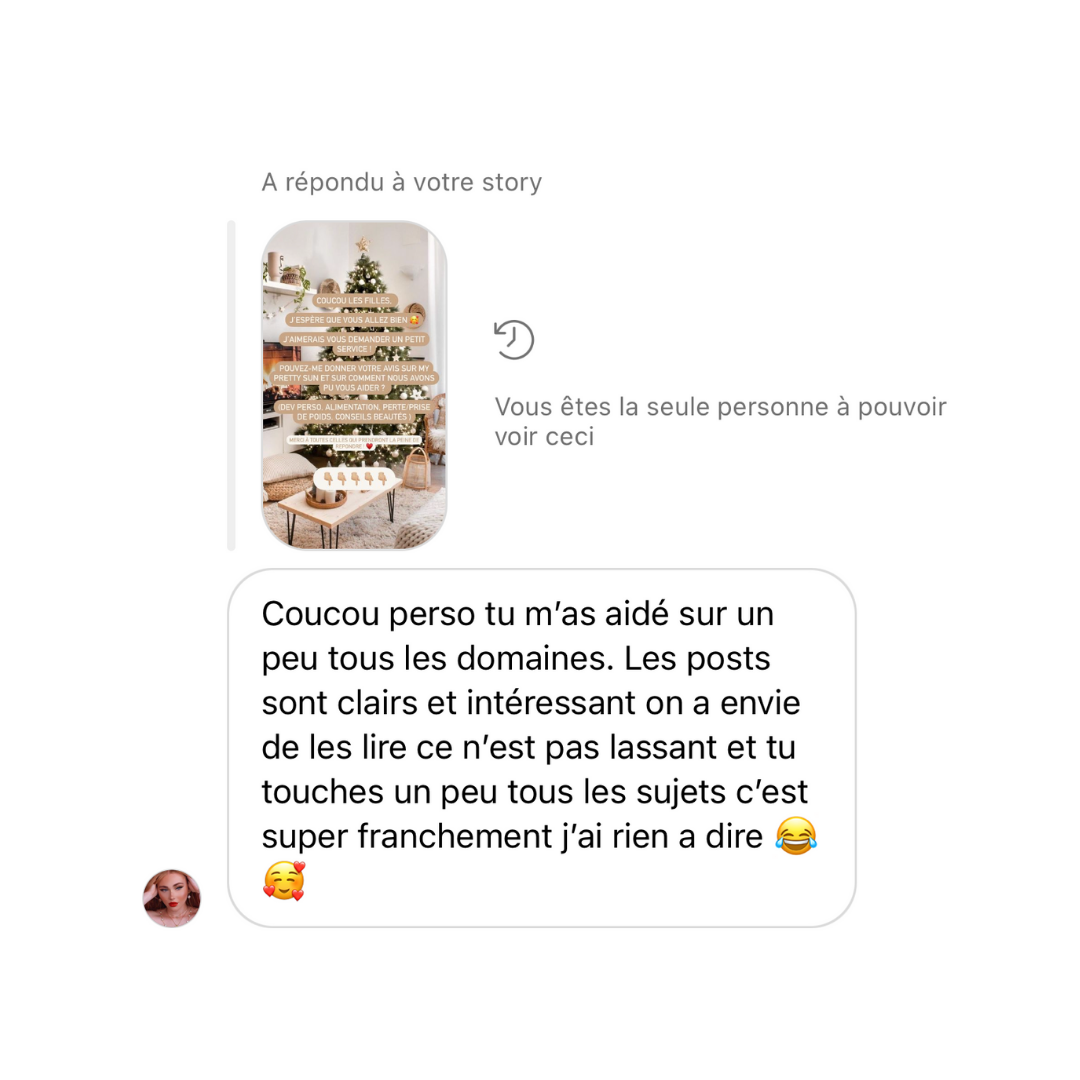
Task: Click the 'J'AIMERAIS VOUS DEMANDER UN PETIT SERVICE' sticker
Action: click(355, 344)
